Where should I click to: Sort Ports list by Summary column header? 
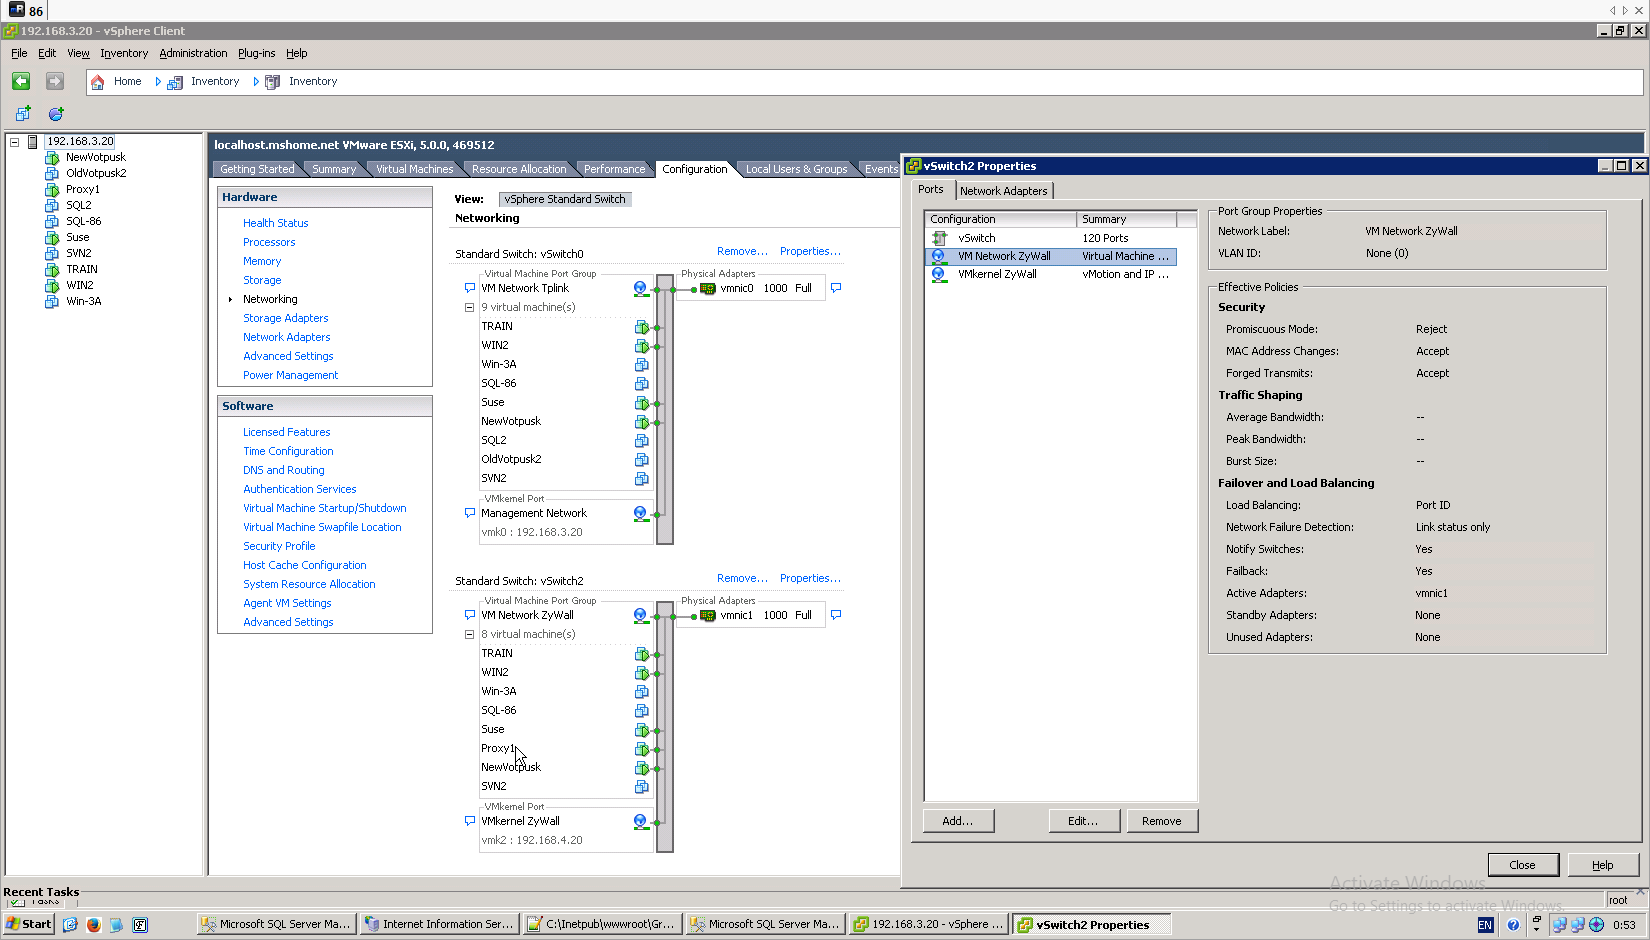pos(1127,219)
